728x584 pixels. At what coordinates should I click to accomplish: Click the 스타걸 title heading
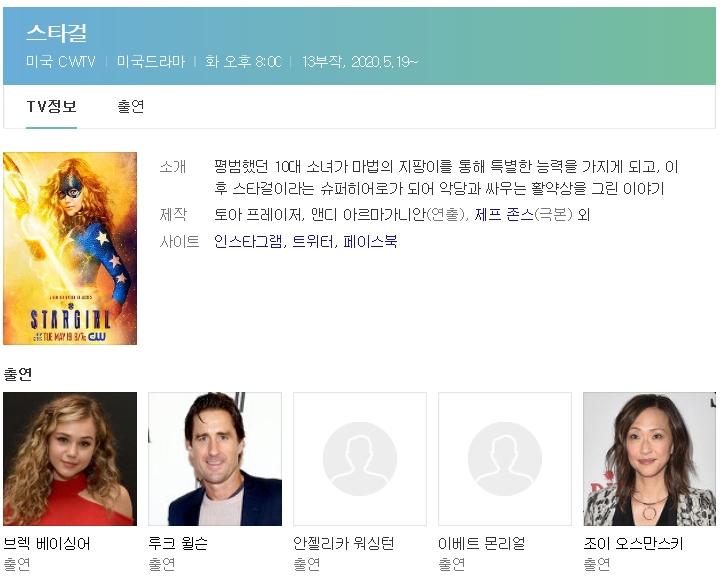[x=56, y=33]
